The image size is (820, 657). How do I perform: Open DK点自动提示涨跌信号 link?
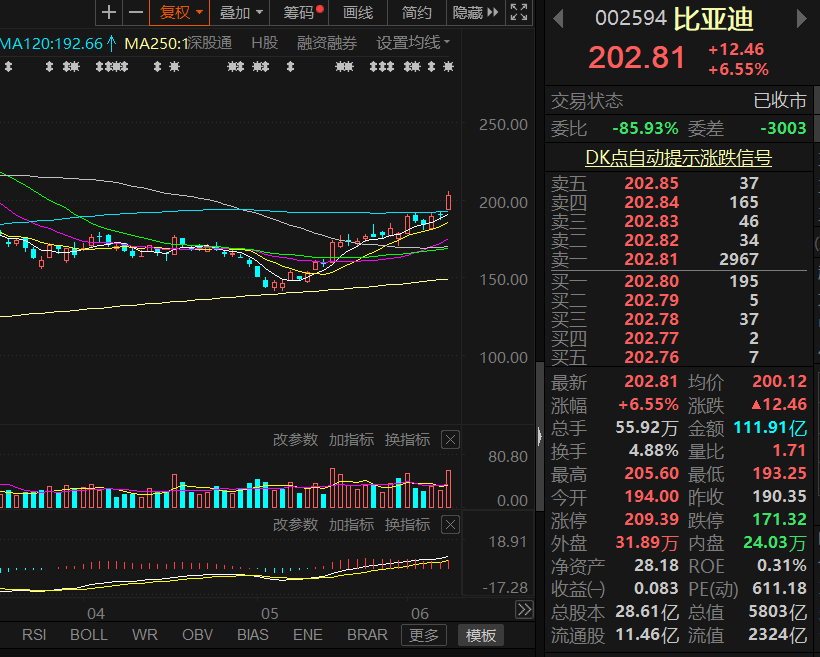(678, 157)
